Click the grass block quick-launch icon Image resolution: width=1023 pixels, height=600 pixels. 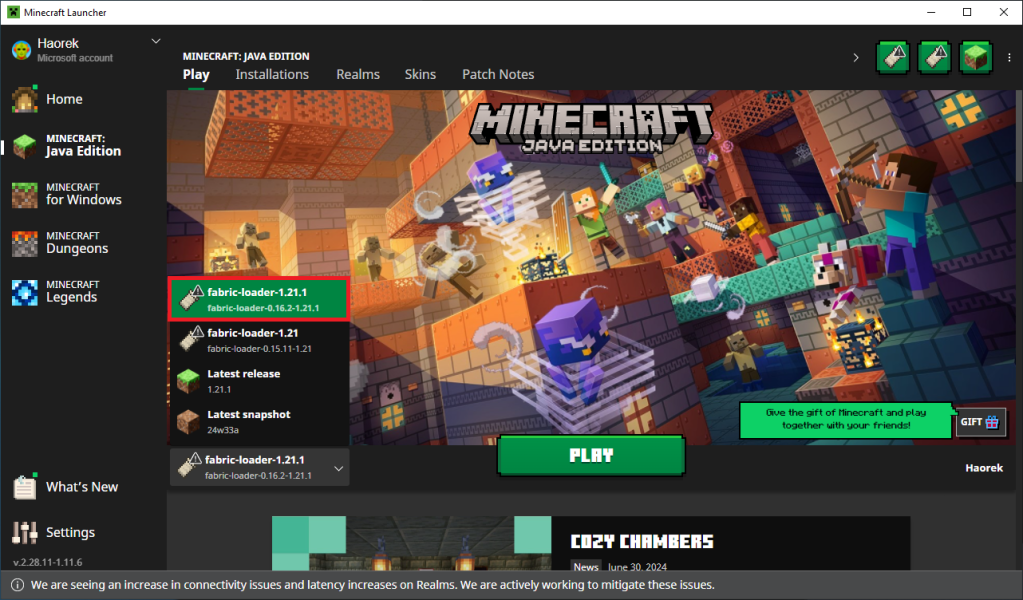click(976, 57)
